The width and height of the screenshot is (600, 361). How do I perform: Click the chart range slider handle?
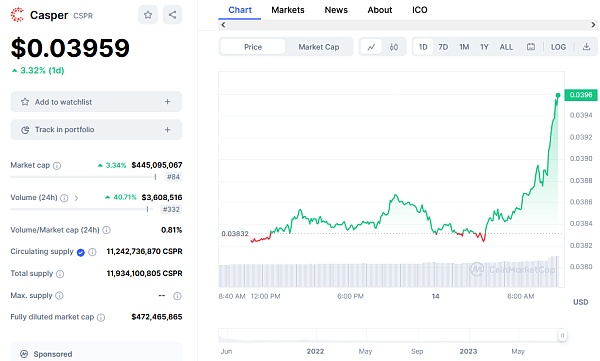(x=562, y=335)
